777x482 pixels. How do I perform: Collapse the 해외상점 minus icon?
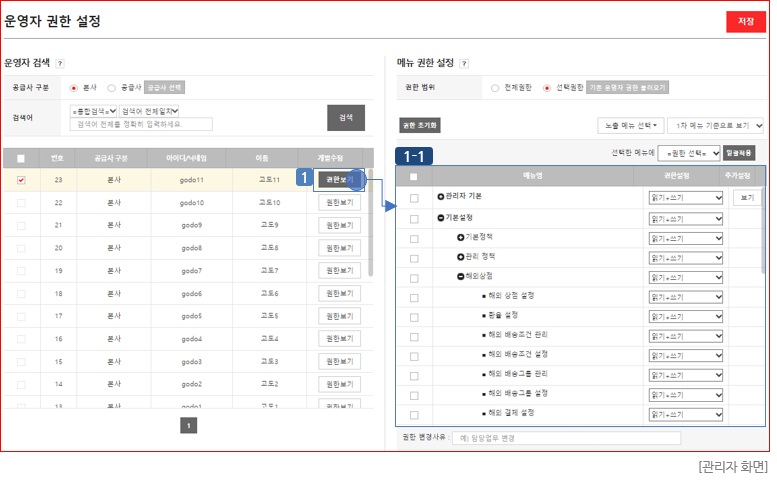coord(461,276)
